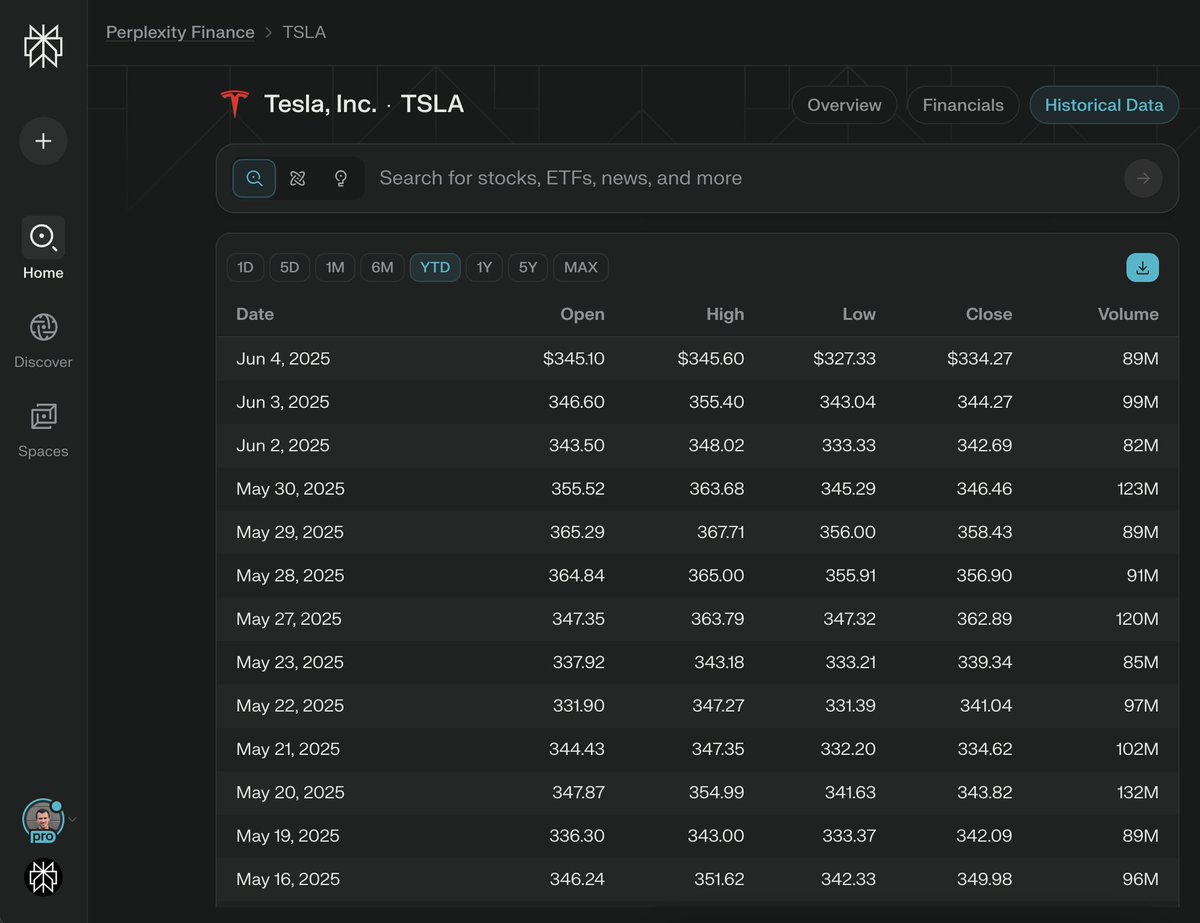Click the Date column header

click(x=255, y=314)
